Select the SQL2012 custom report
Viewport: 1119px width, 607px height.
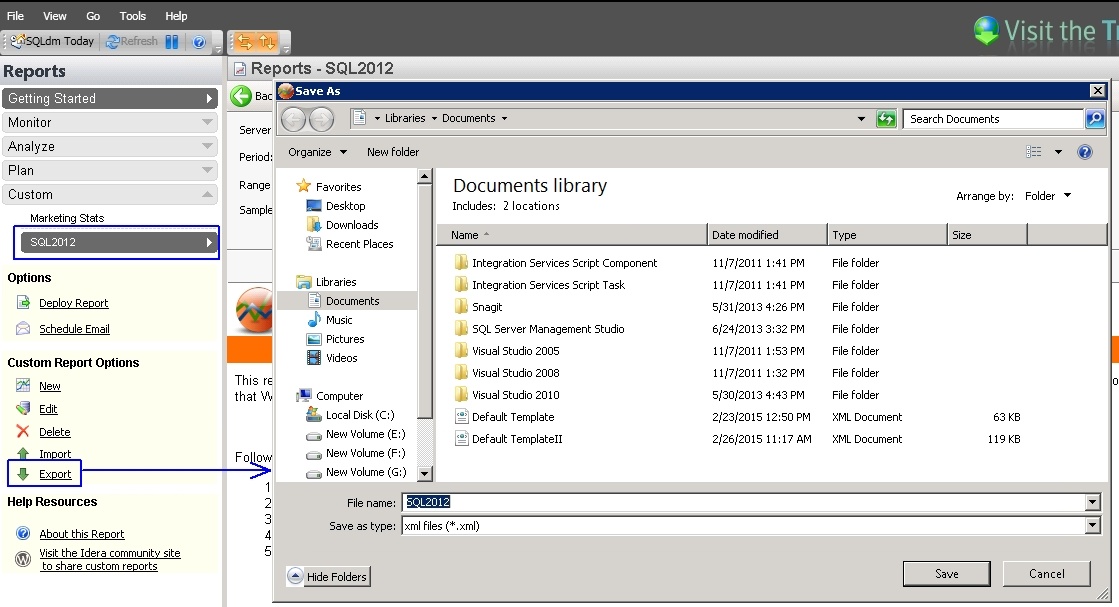point(117,242)
